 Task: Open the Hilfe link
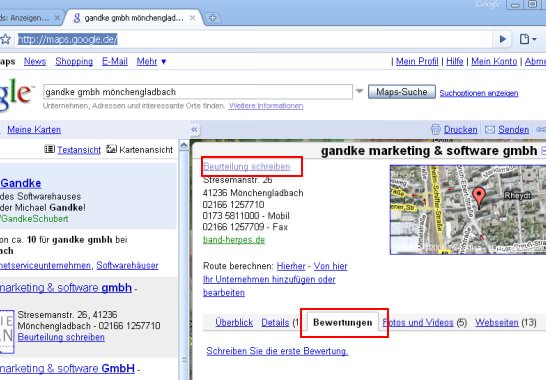(x=455, y=61)
